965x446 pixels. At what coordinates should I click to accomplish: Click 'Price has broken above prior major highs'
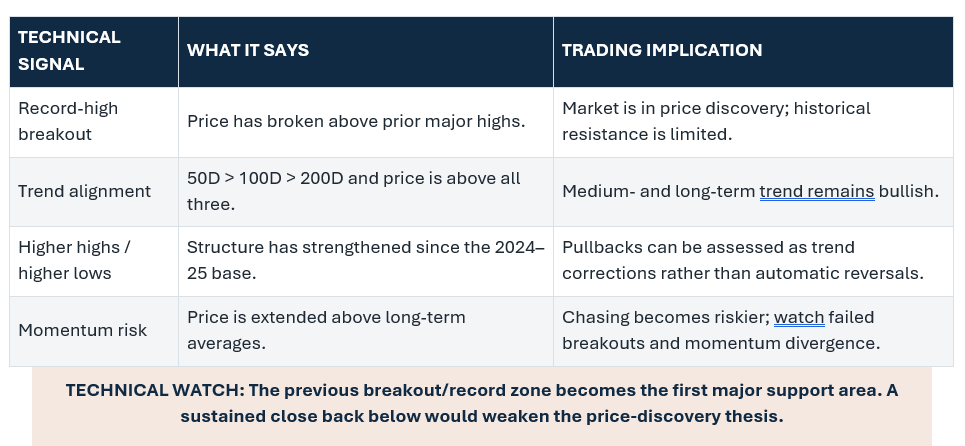pos(356,121)
